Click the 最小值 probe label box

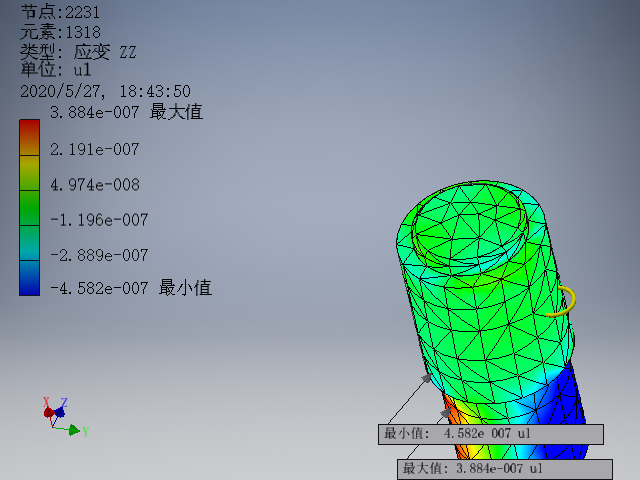tap(491, 434)
